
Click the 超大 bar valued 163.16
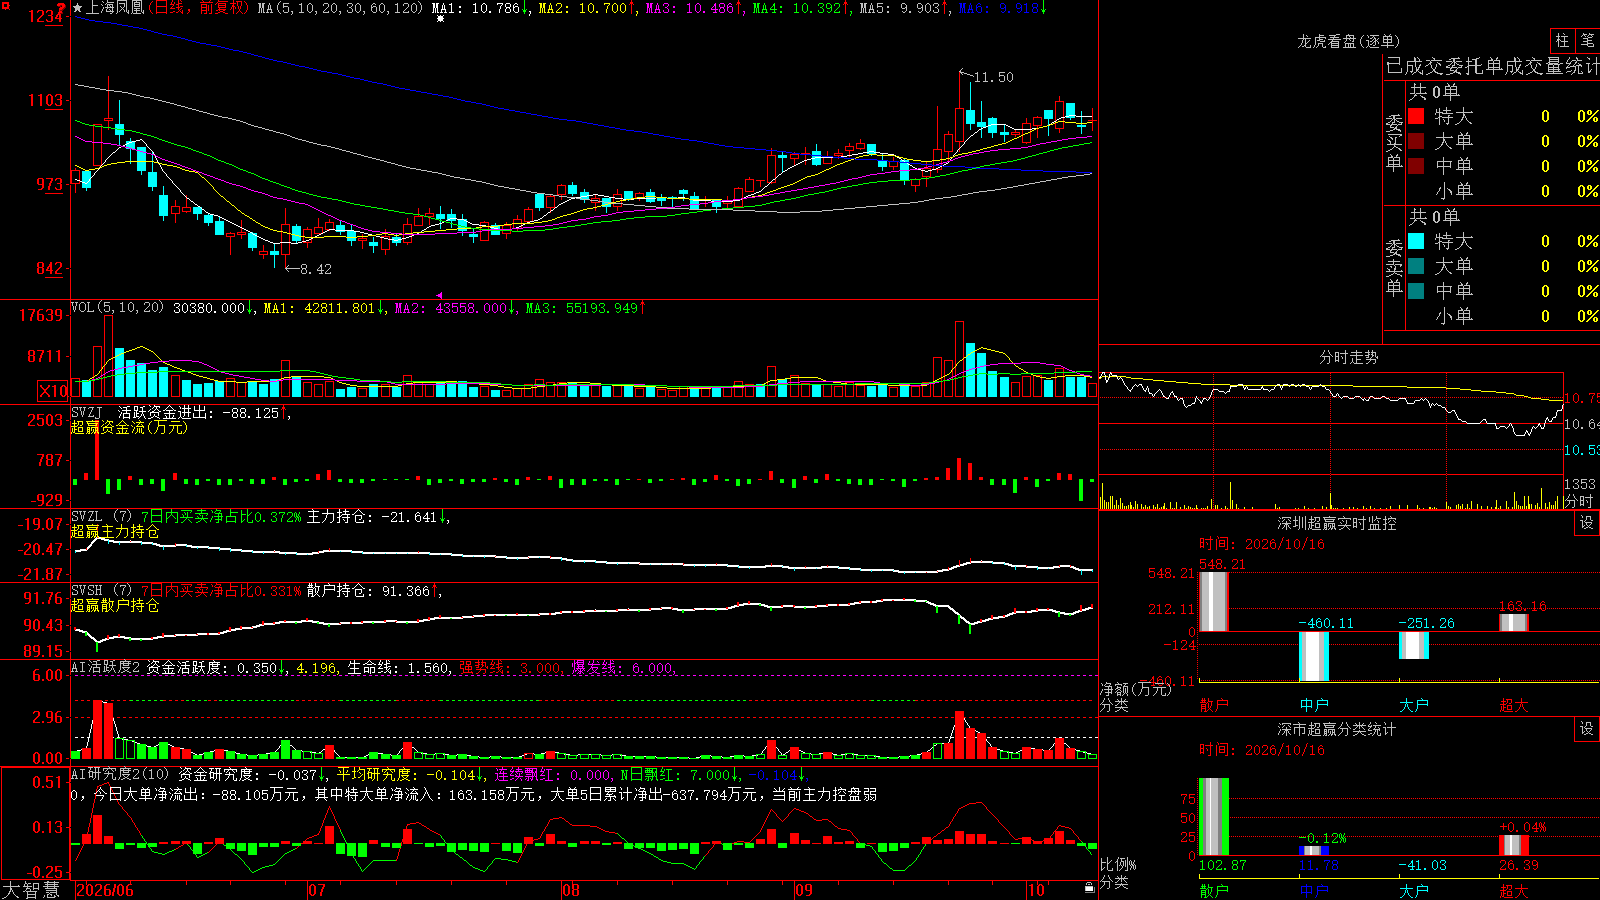[x=1513, y=622]
